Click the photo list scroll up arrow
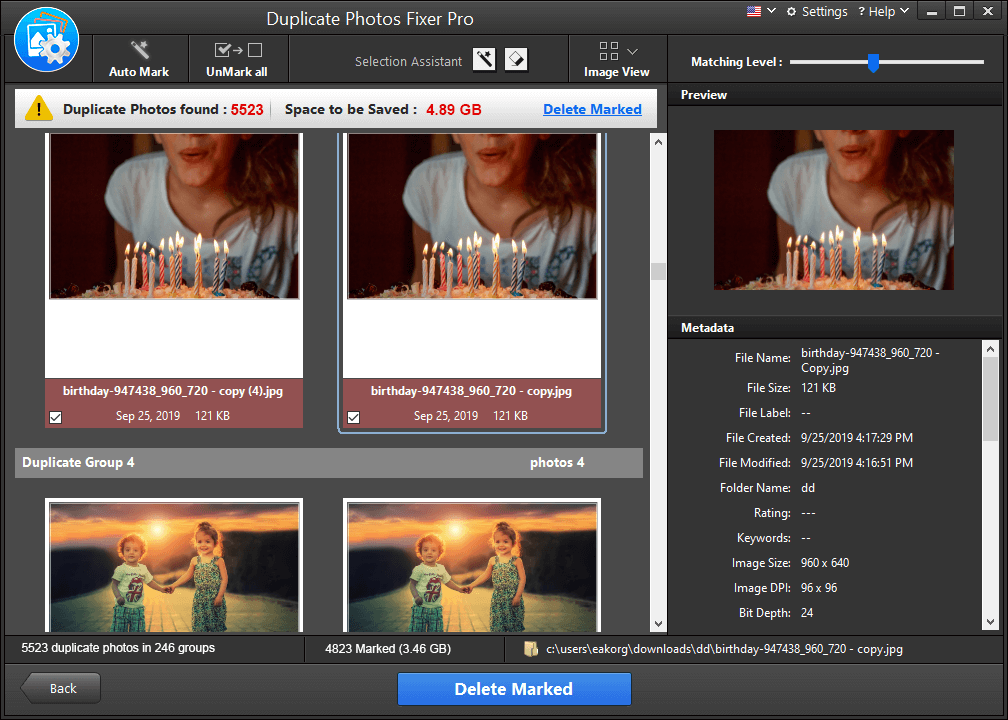 pyautogui.click(x=658, y=141)
